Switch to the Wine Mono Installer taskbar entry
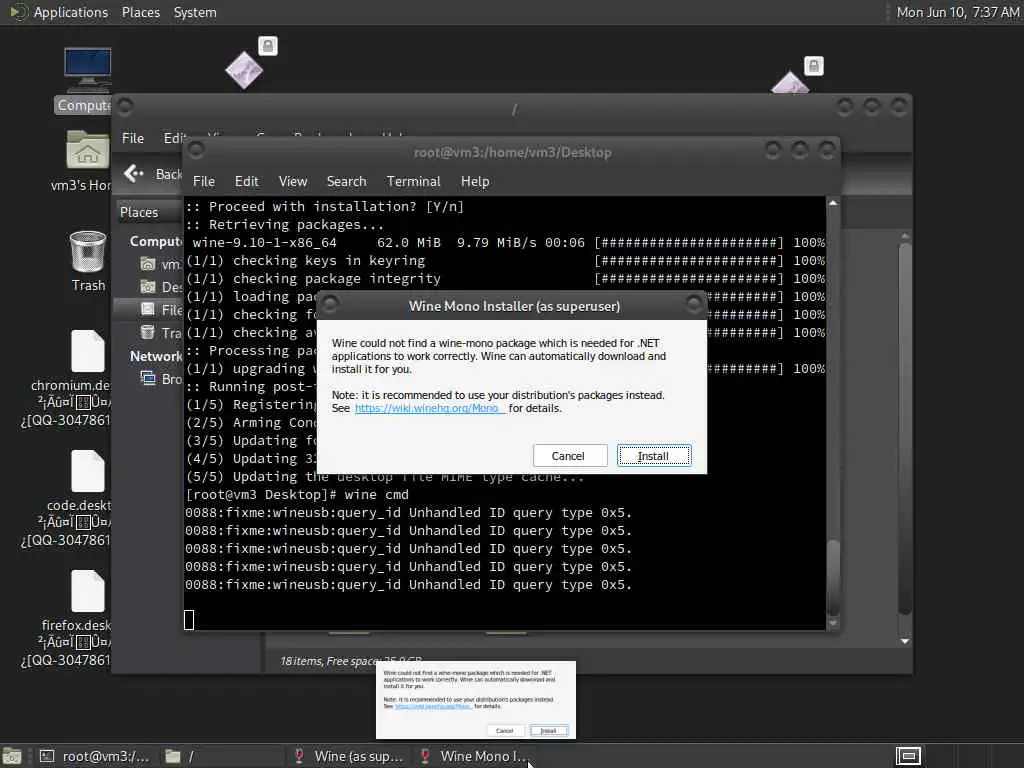The height and width of the screenshot is (768, 1024). coord(475,756)
